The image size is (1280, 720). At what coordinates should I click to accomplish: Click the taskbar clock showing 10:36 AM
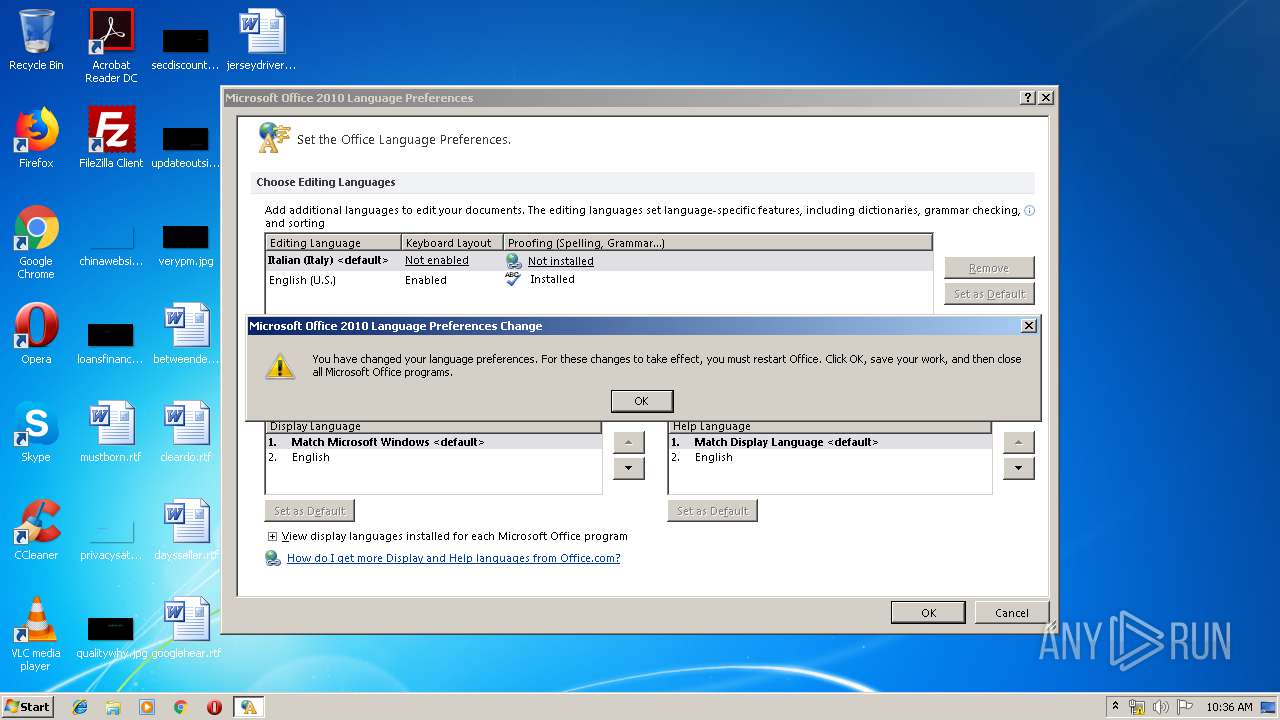coord(1229,707)
